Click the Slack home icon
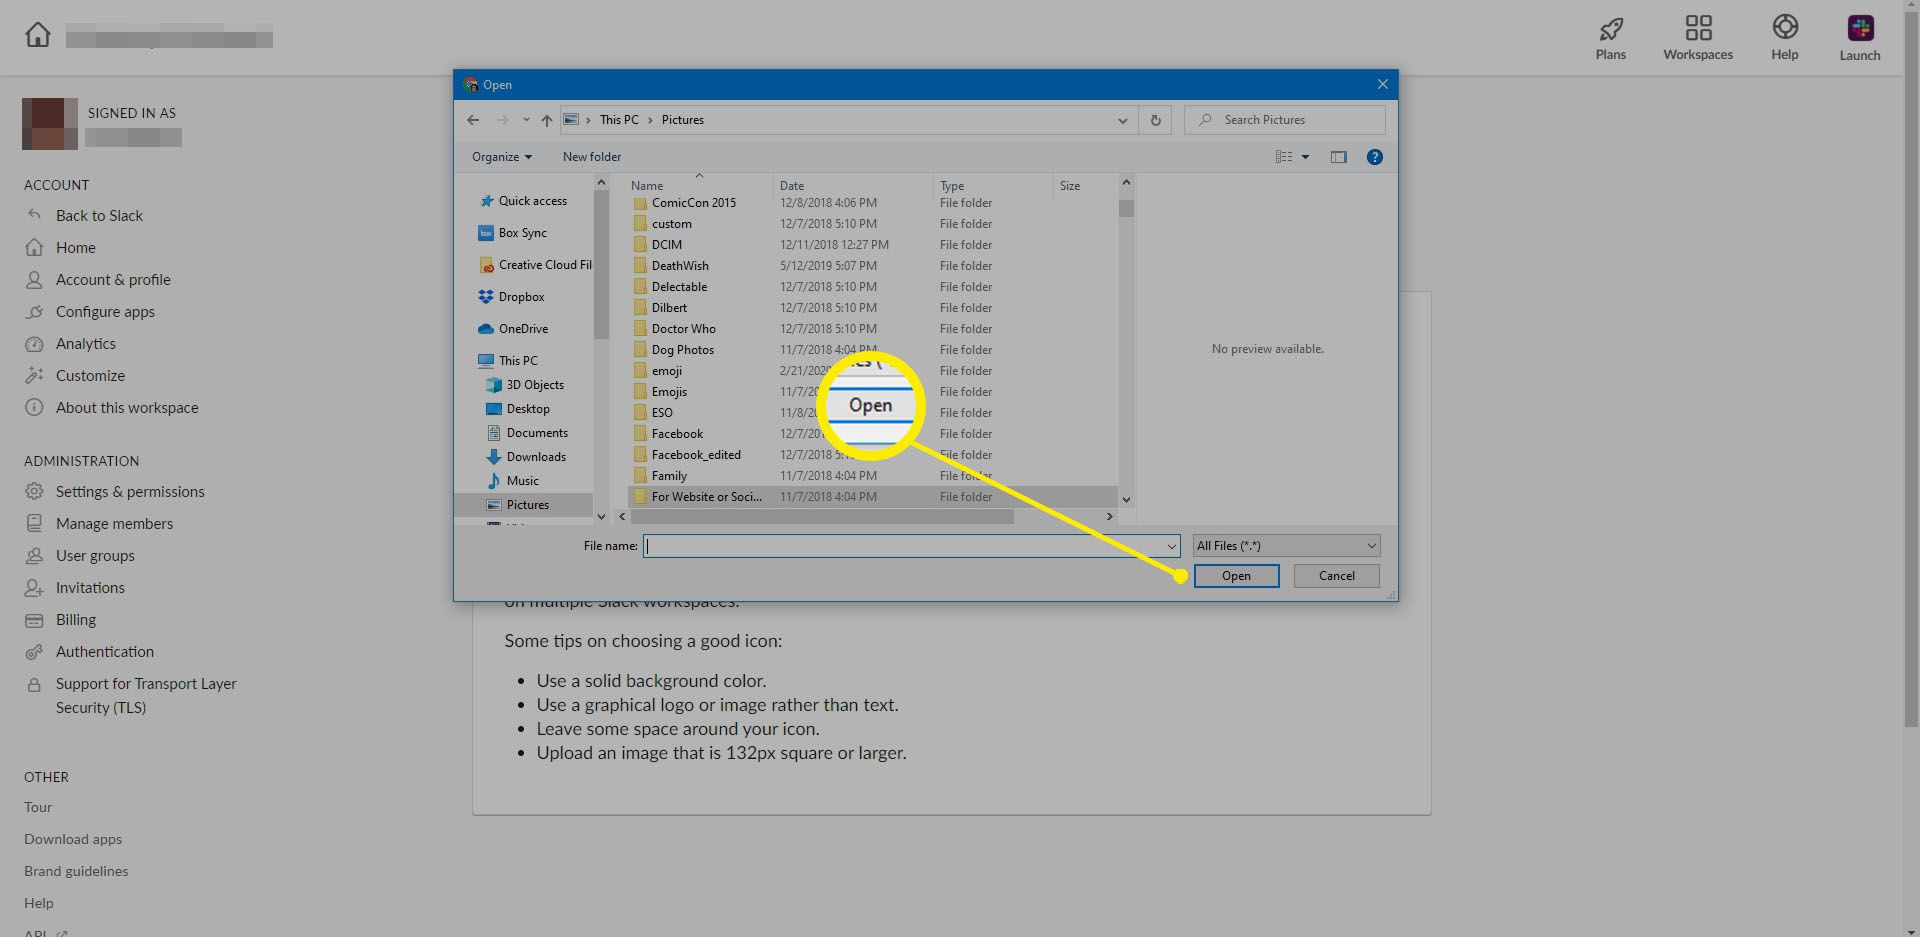 pyautogui.click(x=38, y=35)
